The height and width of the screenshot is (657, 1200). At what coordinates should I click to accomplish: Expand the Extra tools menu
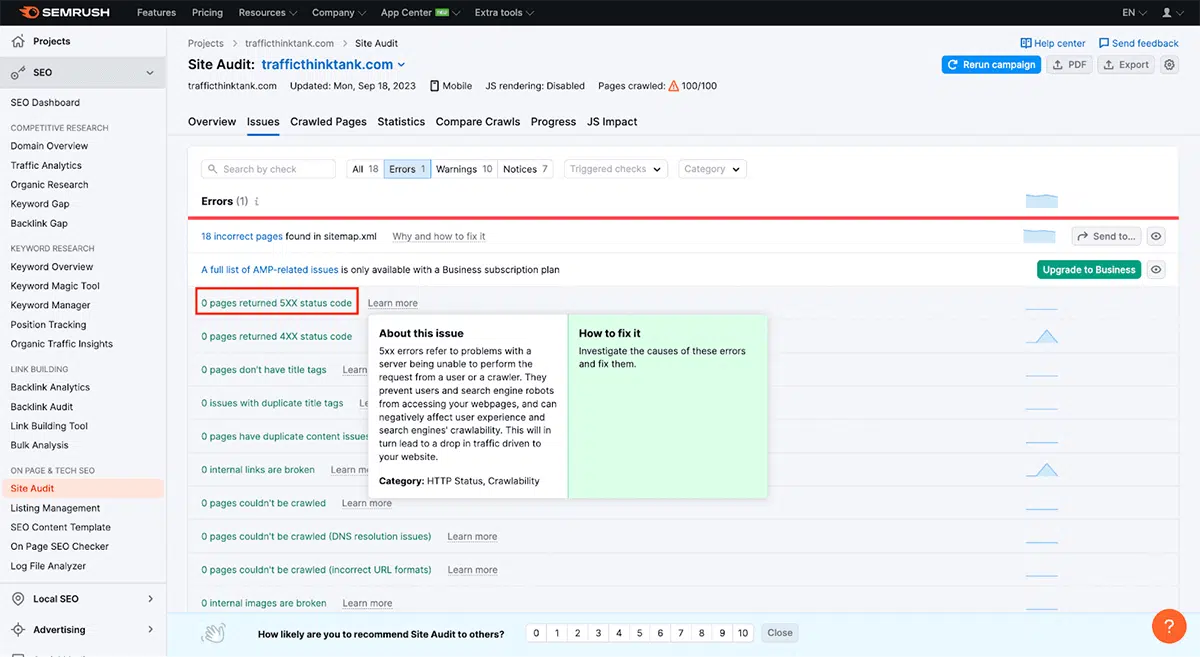504,13
